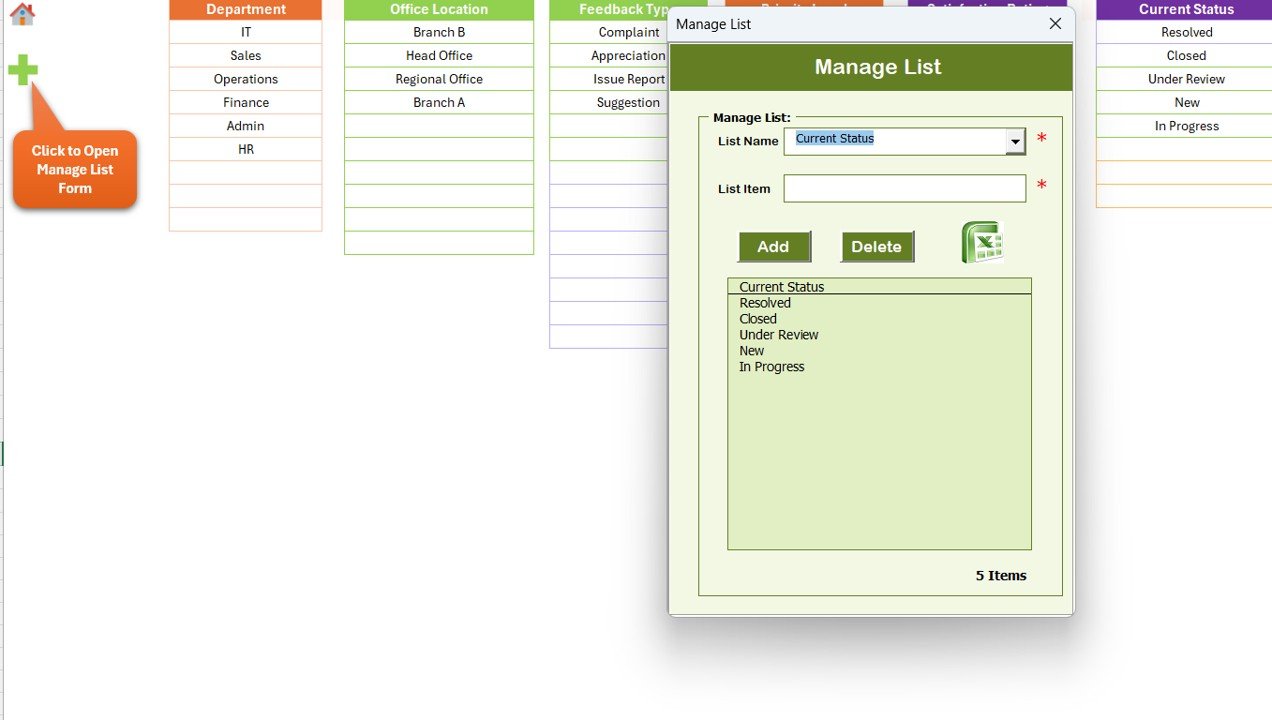Select the 'Head Office' cell
The height and width of the screenshot is (720, 1272).
click(x=438, y=55)
